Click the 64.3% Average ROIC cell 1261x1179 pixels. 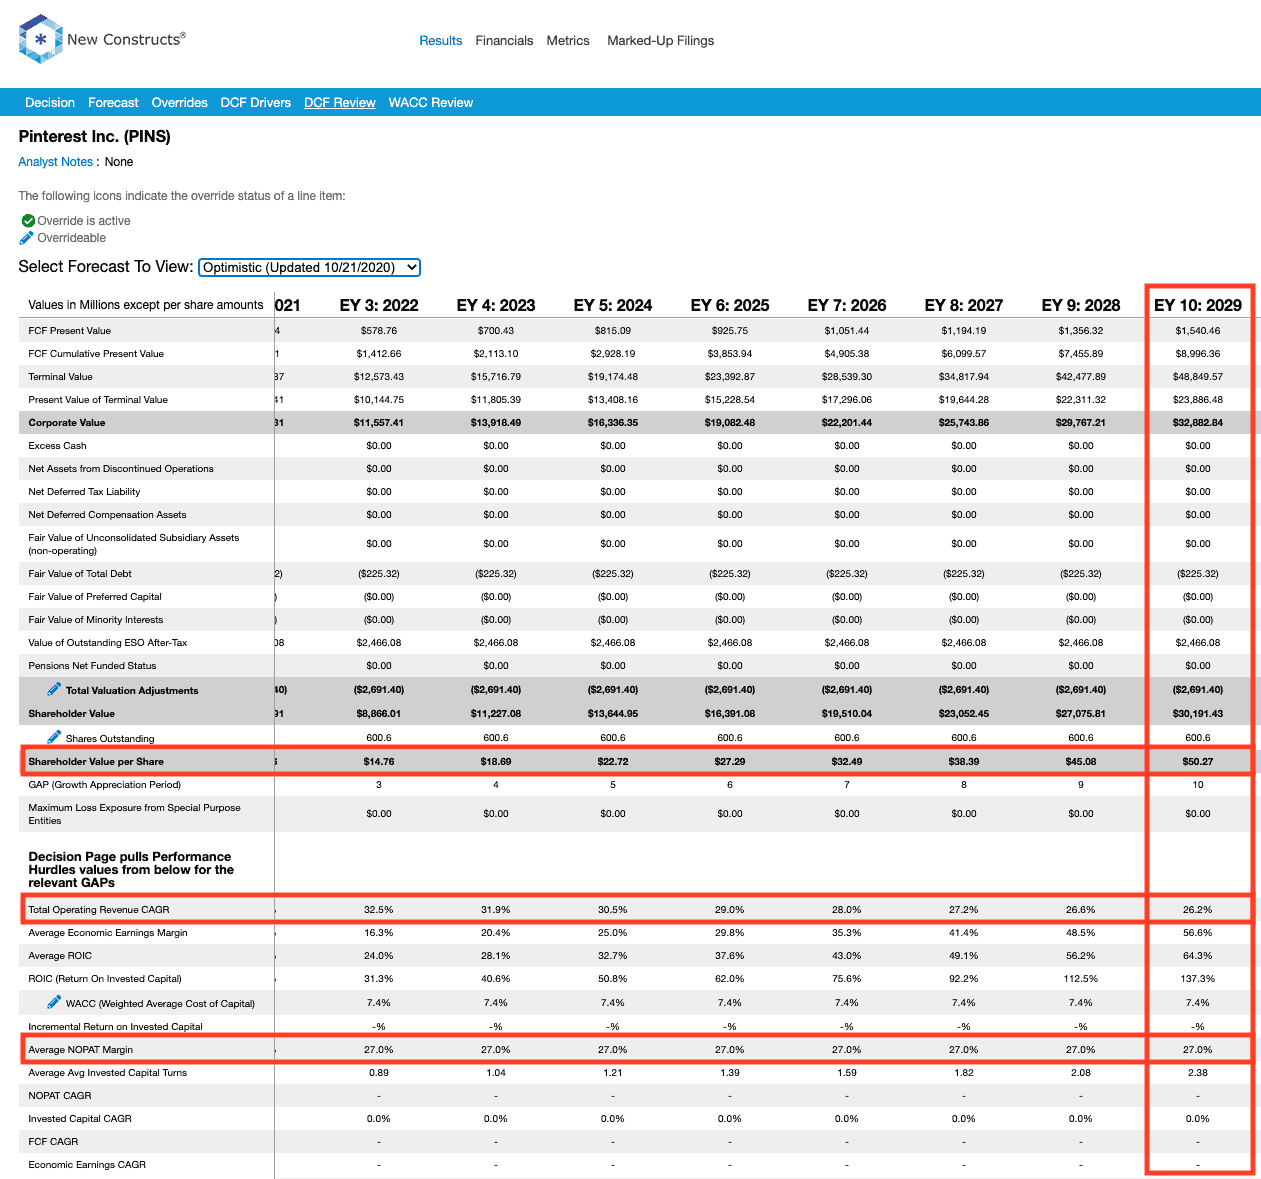click(x=1198, y=956)
